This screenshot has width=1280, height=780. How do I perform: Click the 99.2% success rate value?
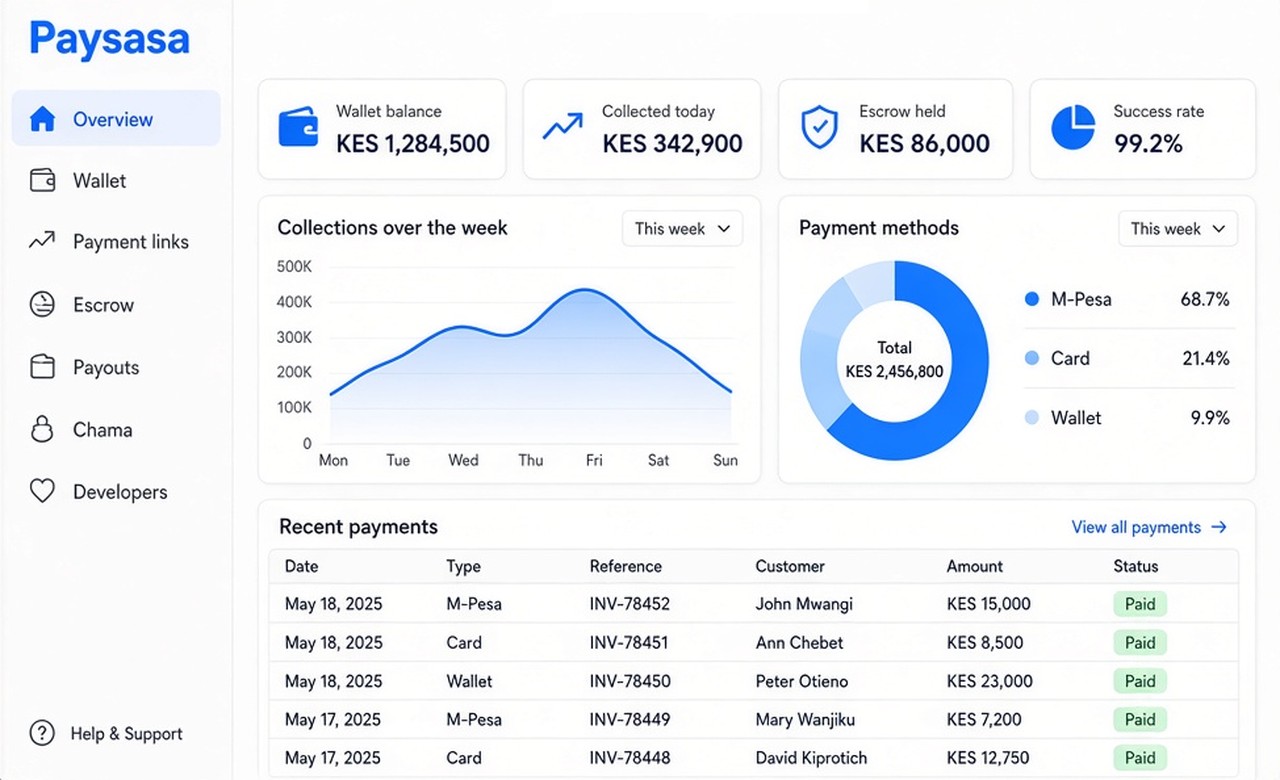[1149, 144]
